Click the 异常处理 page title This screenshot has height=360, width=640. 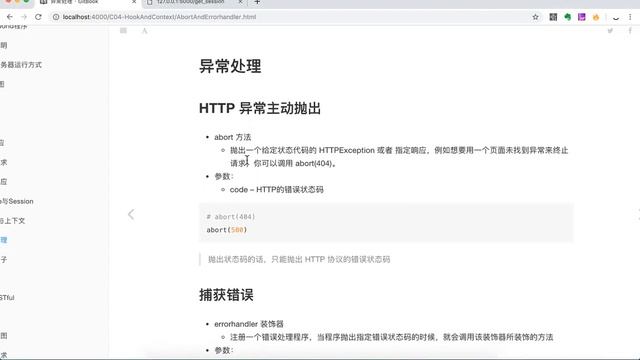[230, 66]
